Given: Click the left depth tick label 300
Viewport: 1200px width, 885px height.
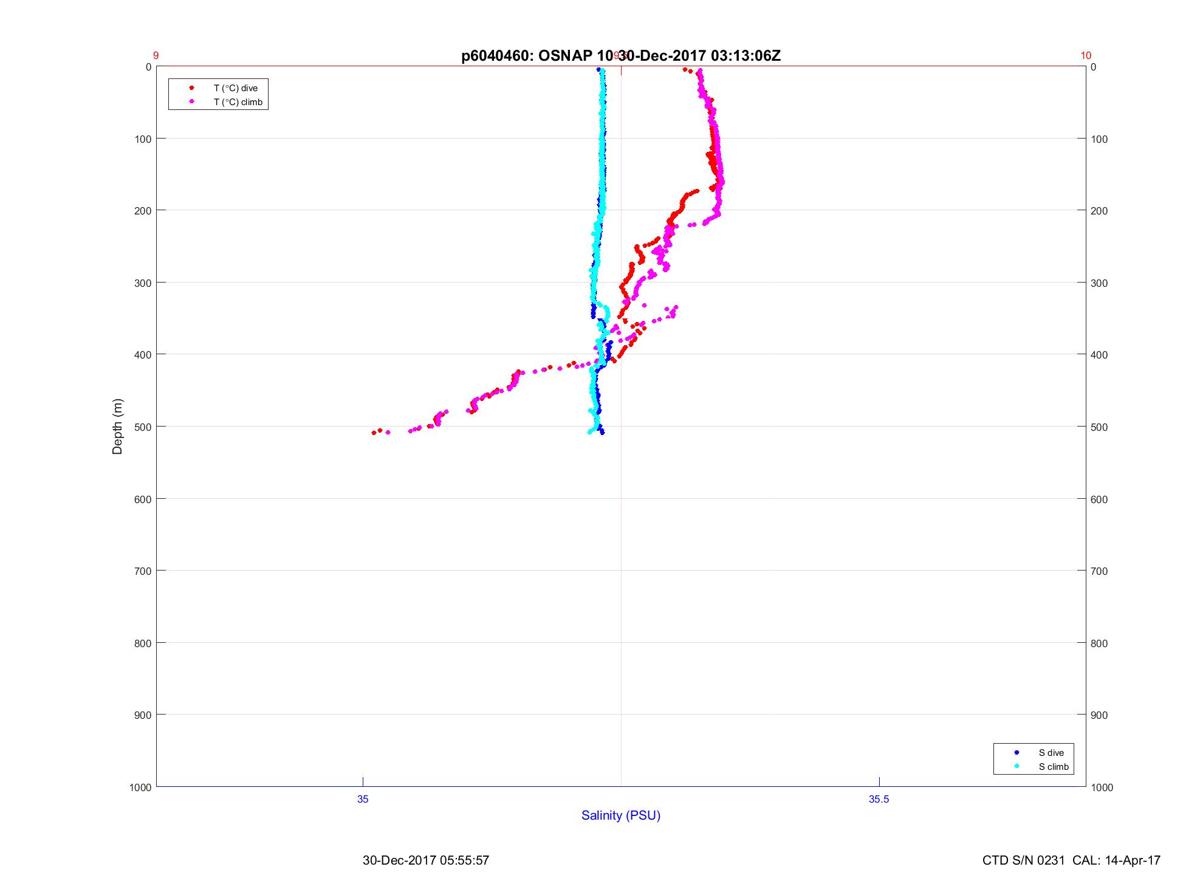Looking at the screenshot, I should click(x=143, y=283).
